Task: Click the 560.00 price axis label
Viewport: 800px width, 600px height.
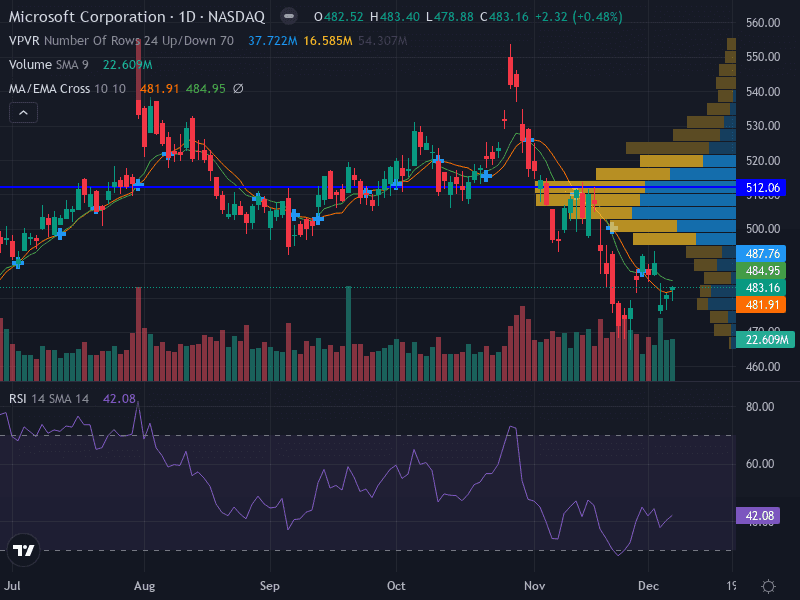Action: click(x=763, y=22)
